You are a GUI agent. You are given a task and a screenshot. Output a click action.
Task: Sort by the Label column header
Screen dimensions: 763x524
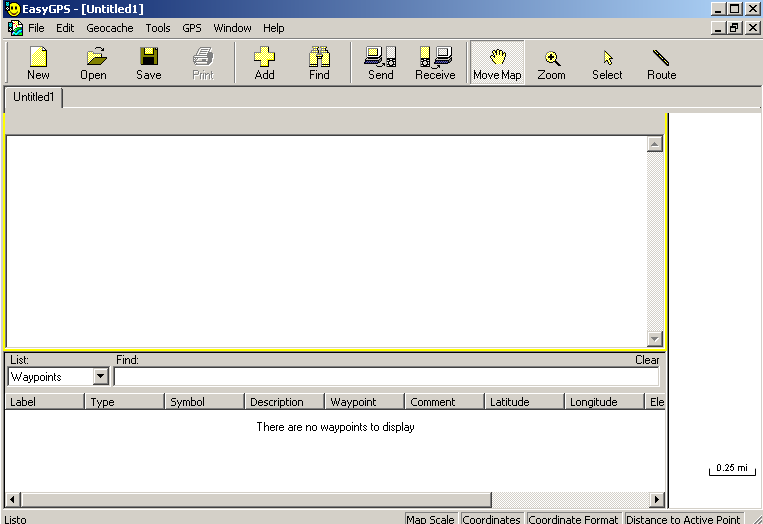[x=44, y=402]
